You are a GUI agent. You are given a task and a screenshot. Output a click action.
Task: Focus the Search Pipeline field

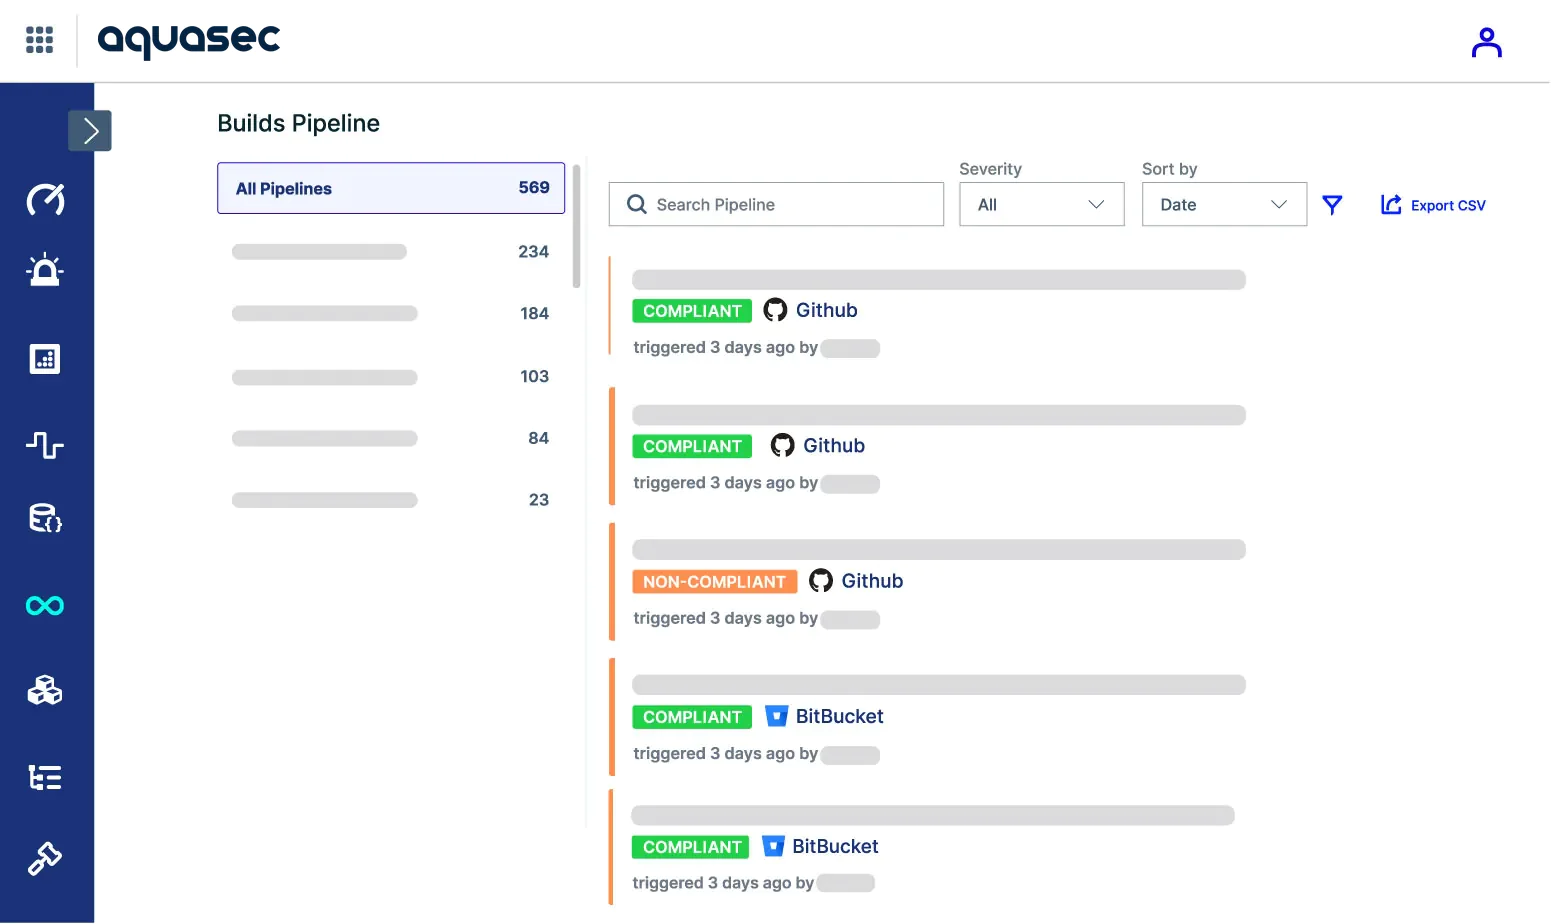click(776, 204)
